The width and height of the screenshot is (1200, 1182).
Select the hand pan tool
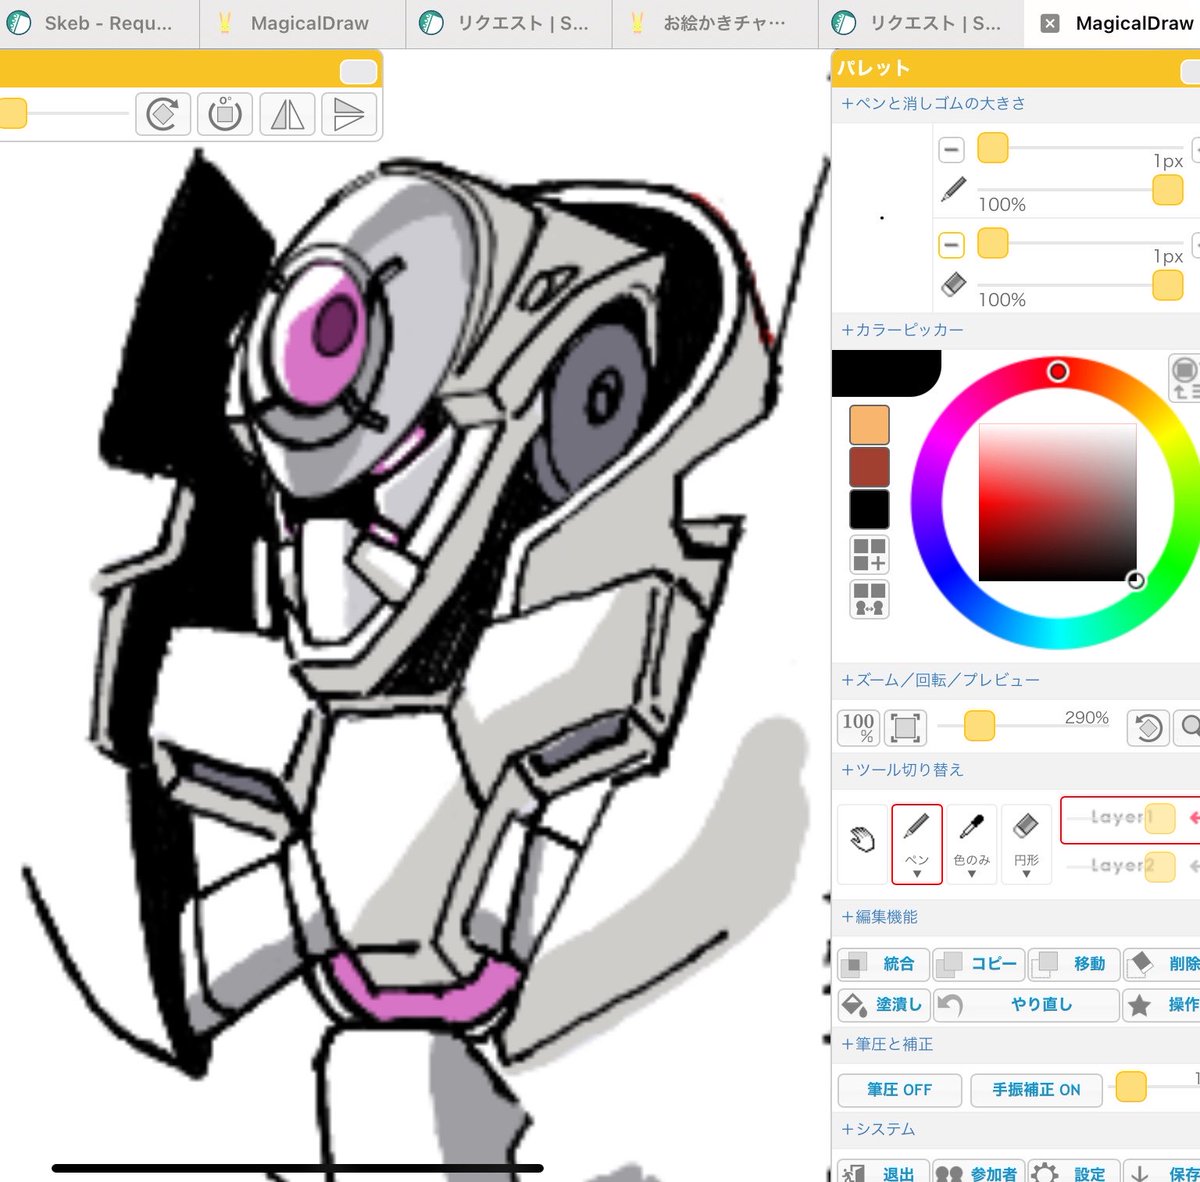pos(863,842)
